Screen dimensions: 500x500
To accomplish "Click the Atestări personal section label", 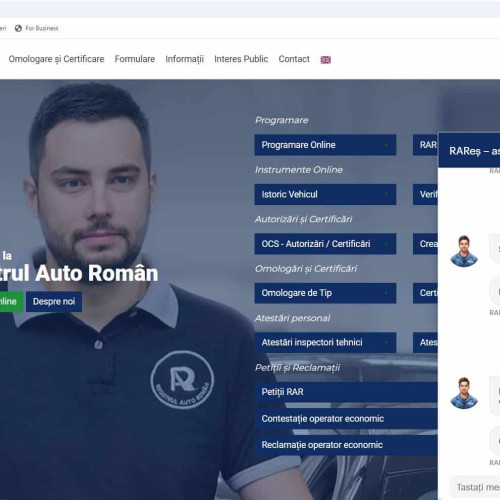I will (x=293, y=318).
